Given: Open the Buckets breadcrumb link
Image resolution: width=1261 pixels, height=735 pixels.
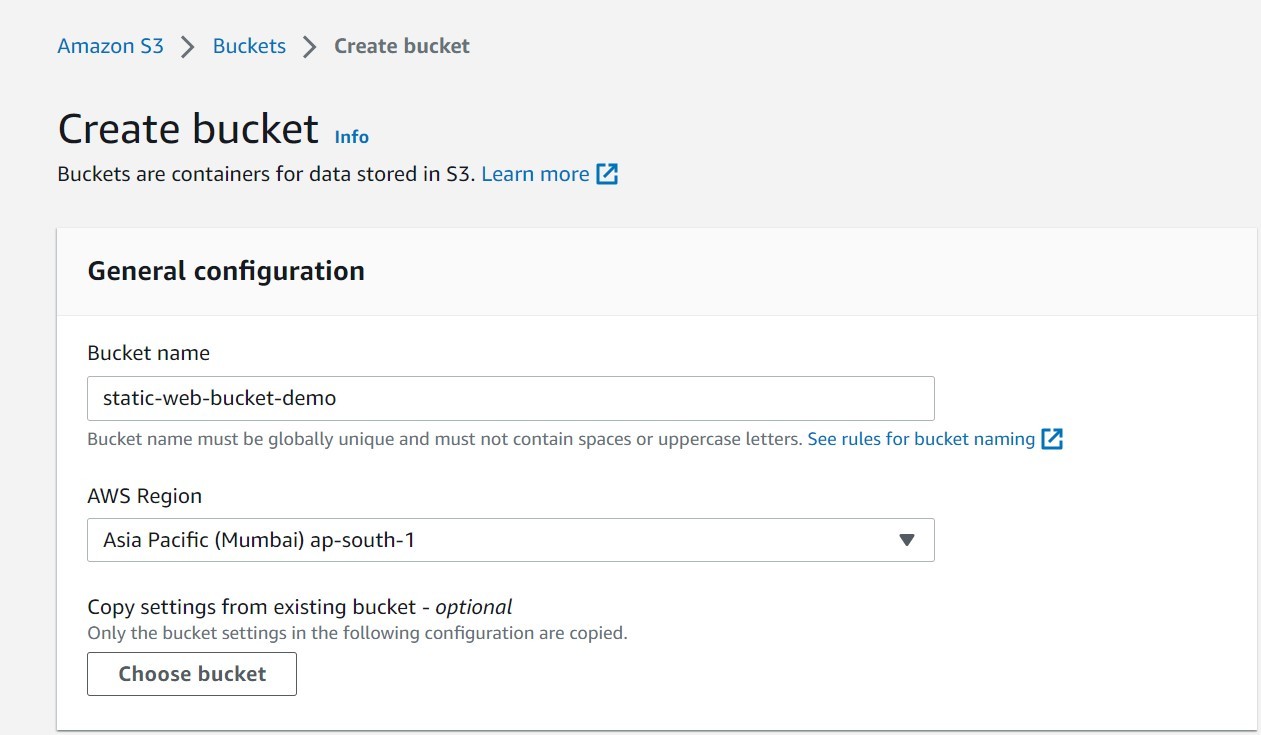Looking at the screenshot, I should [249, 45].
